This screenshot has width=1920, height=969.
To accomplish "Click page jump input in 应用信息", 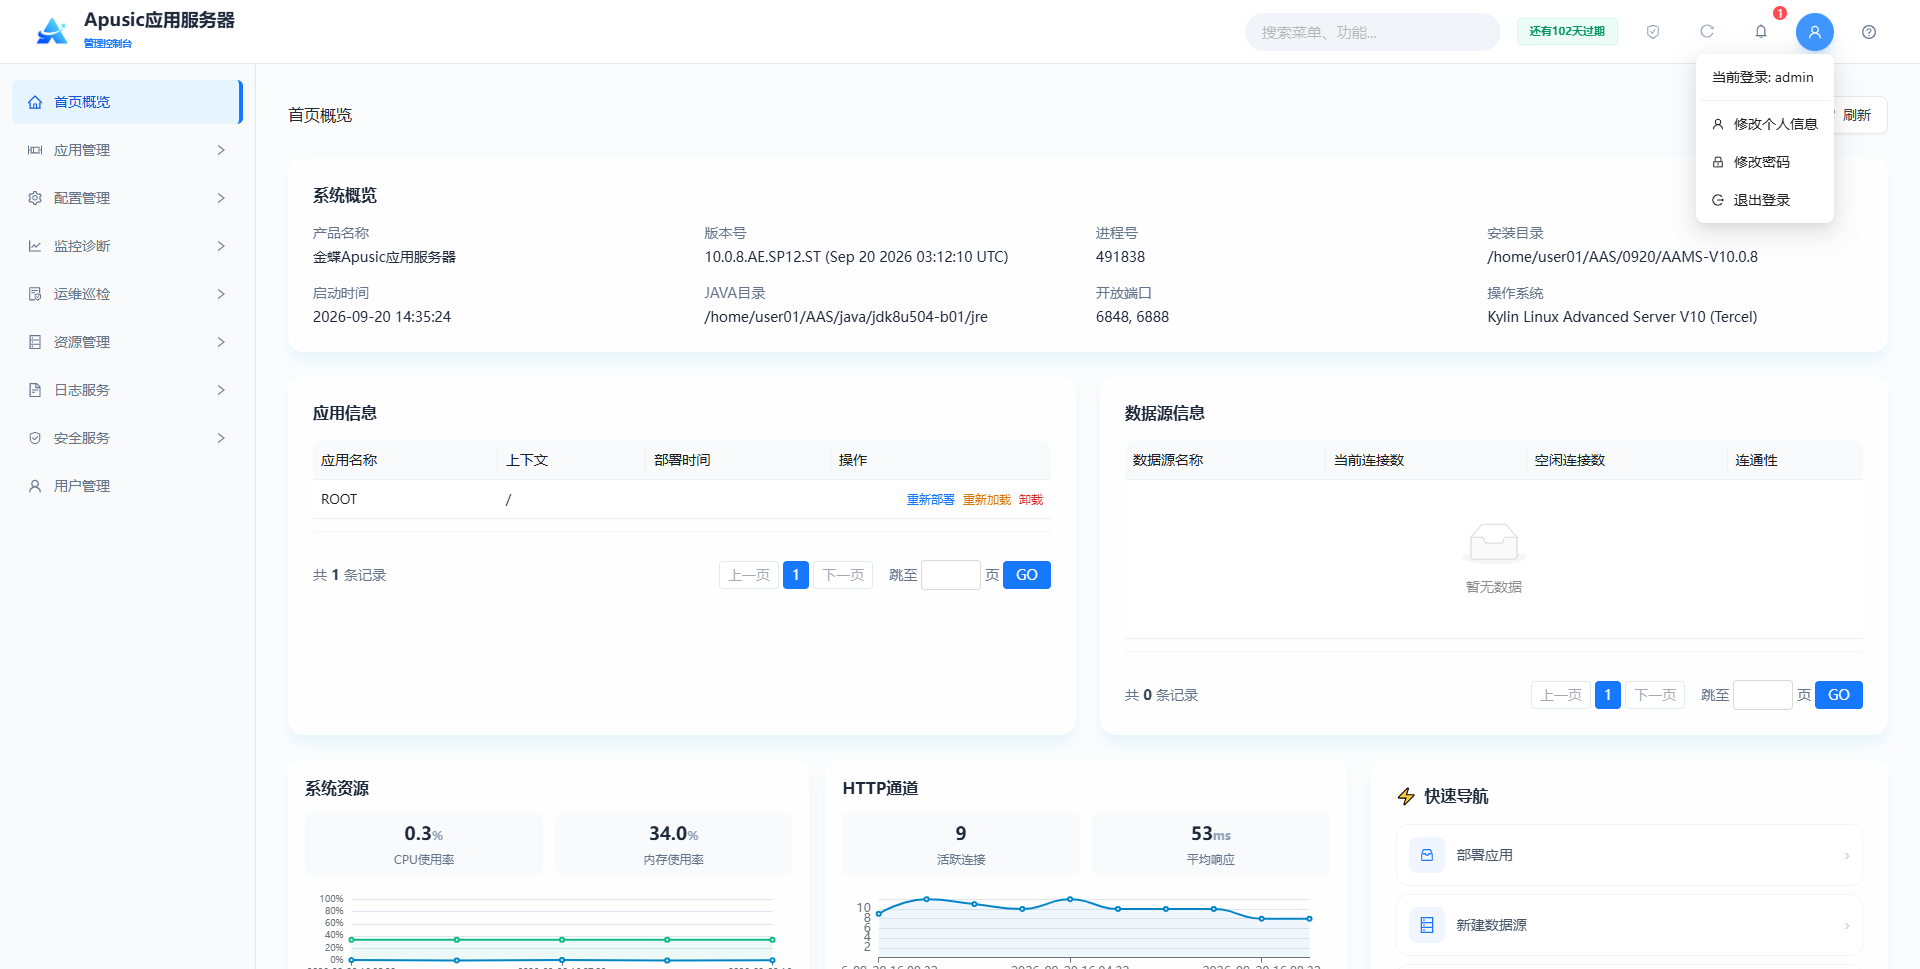I will 951,575.
